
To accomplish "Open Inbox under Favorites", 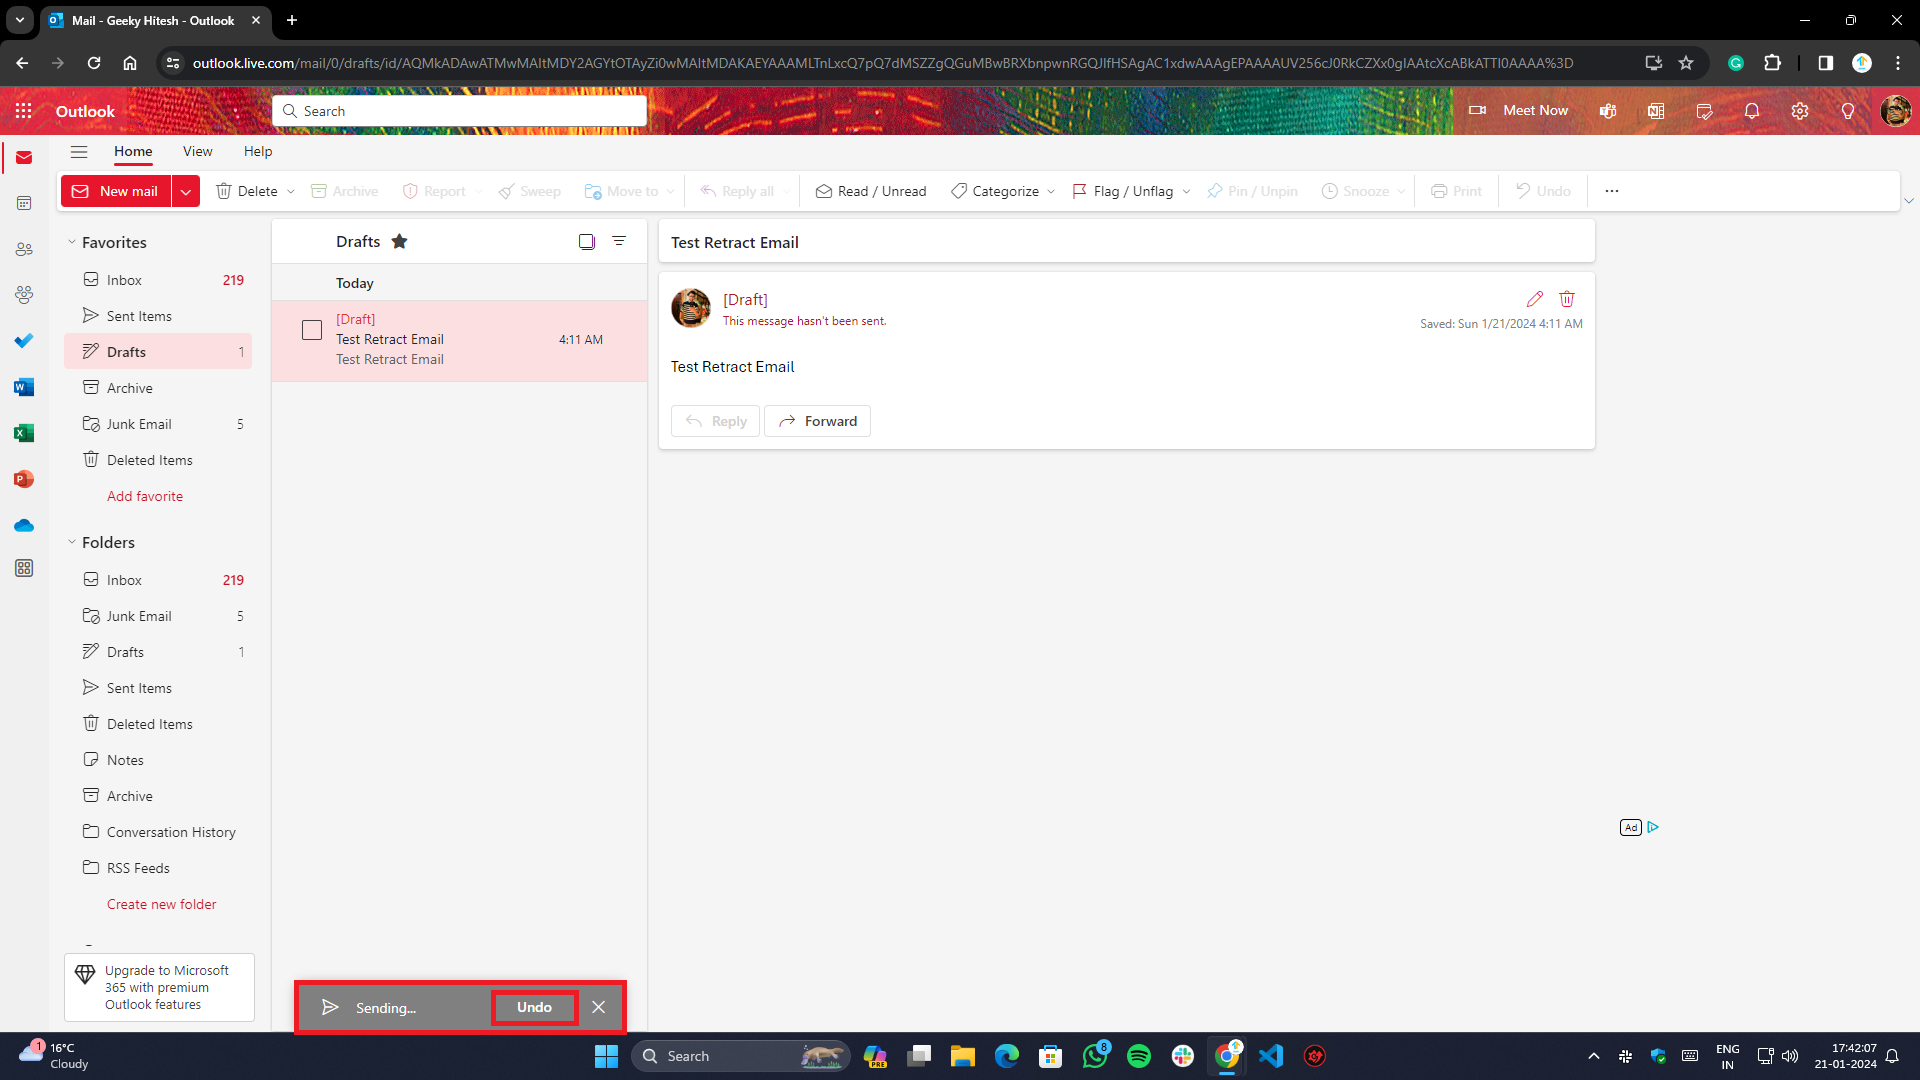I will point(158,280).
